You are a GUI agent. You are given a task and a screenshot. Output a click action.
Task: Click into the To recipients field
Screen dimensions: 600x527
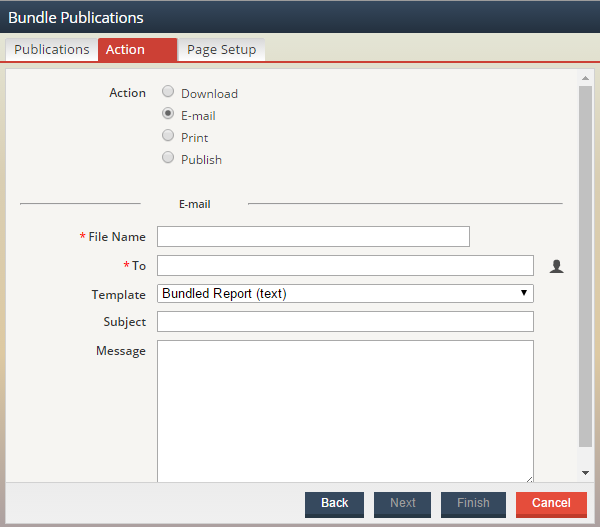click(x=345, y=266)
